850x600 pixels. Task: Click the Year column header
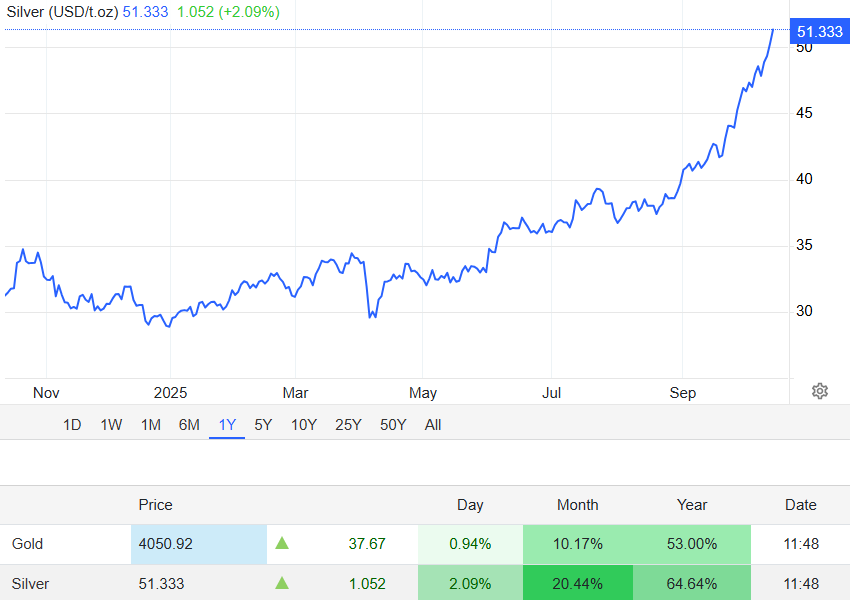pos(692,505)
